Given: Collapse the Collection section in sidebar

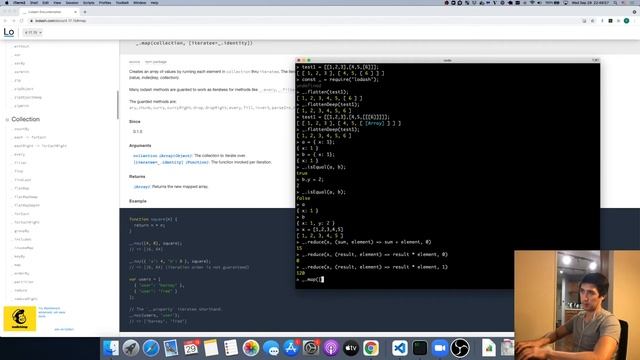Looking at the screenshot, I should [7, 120].
